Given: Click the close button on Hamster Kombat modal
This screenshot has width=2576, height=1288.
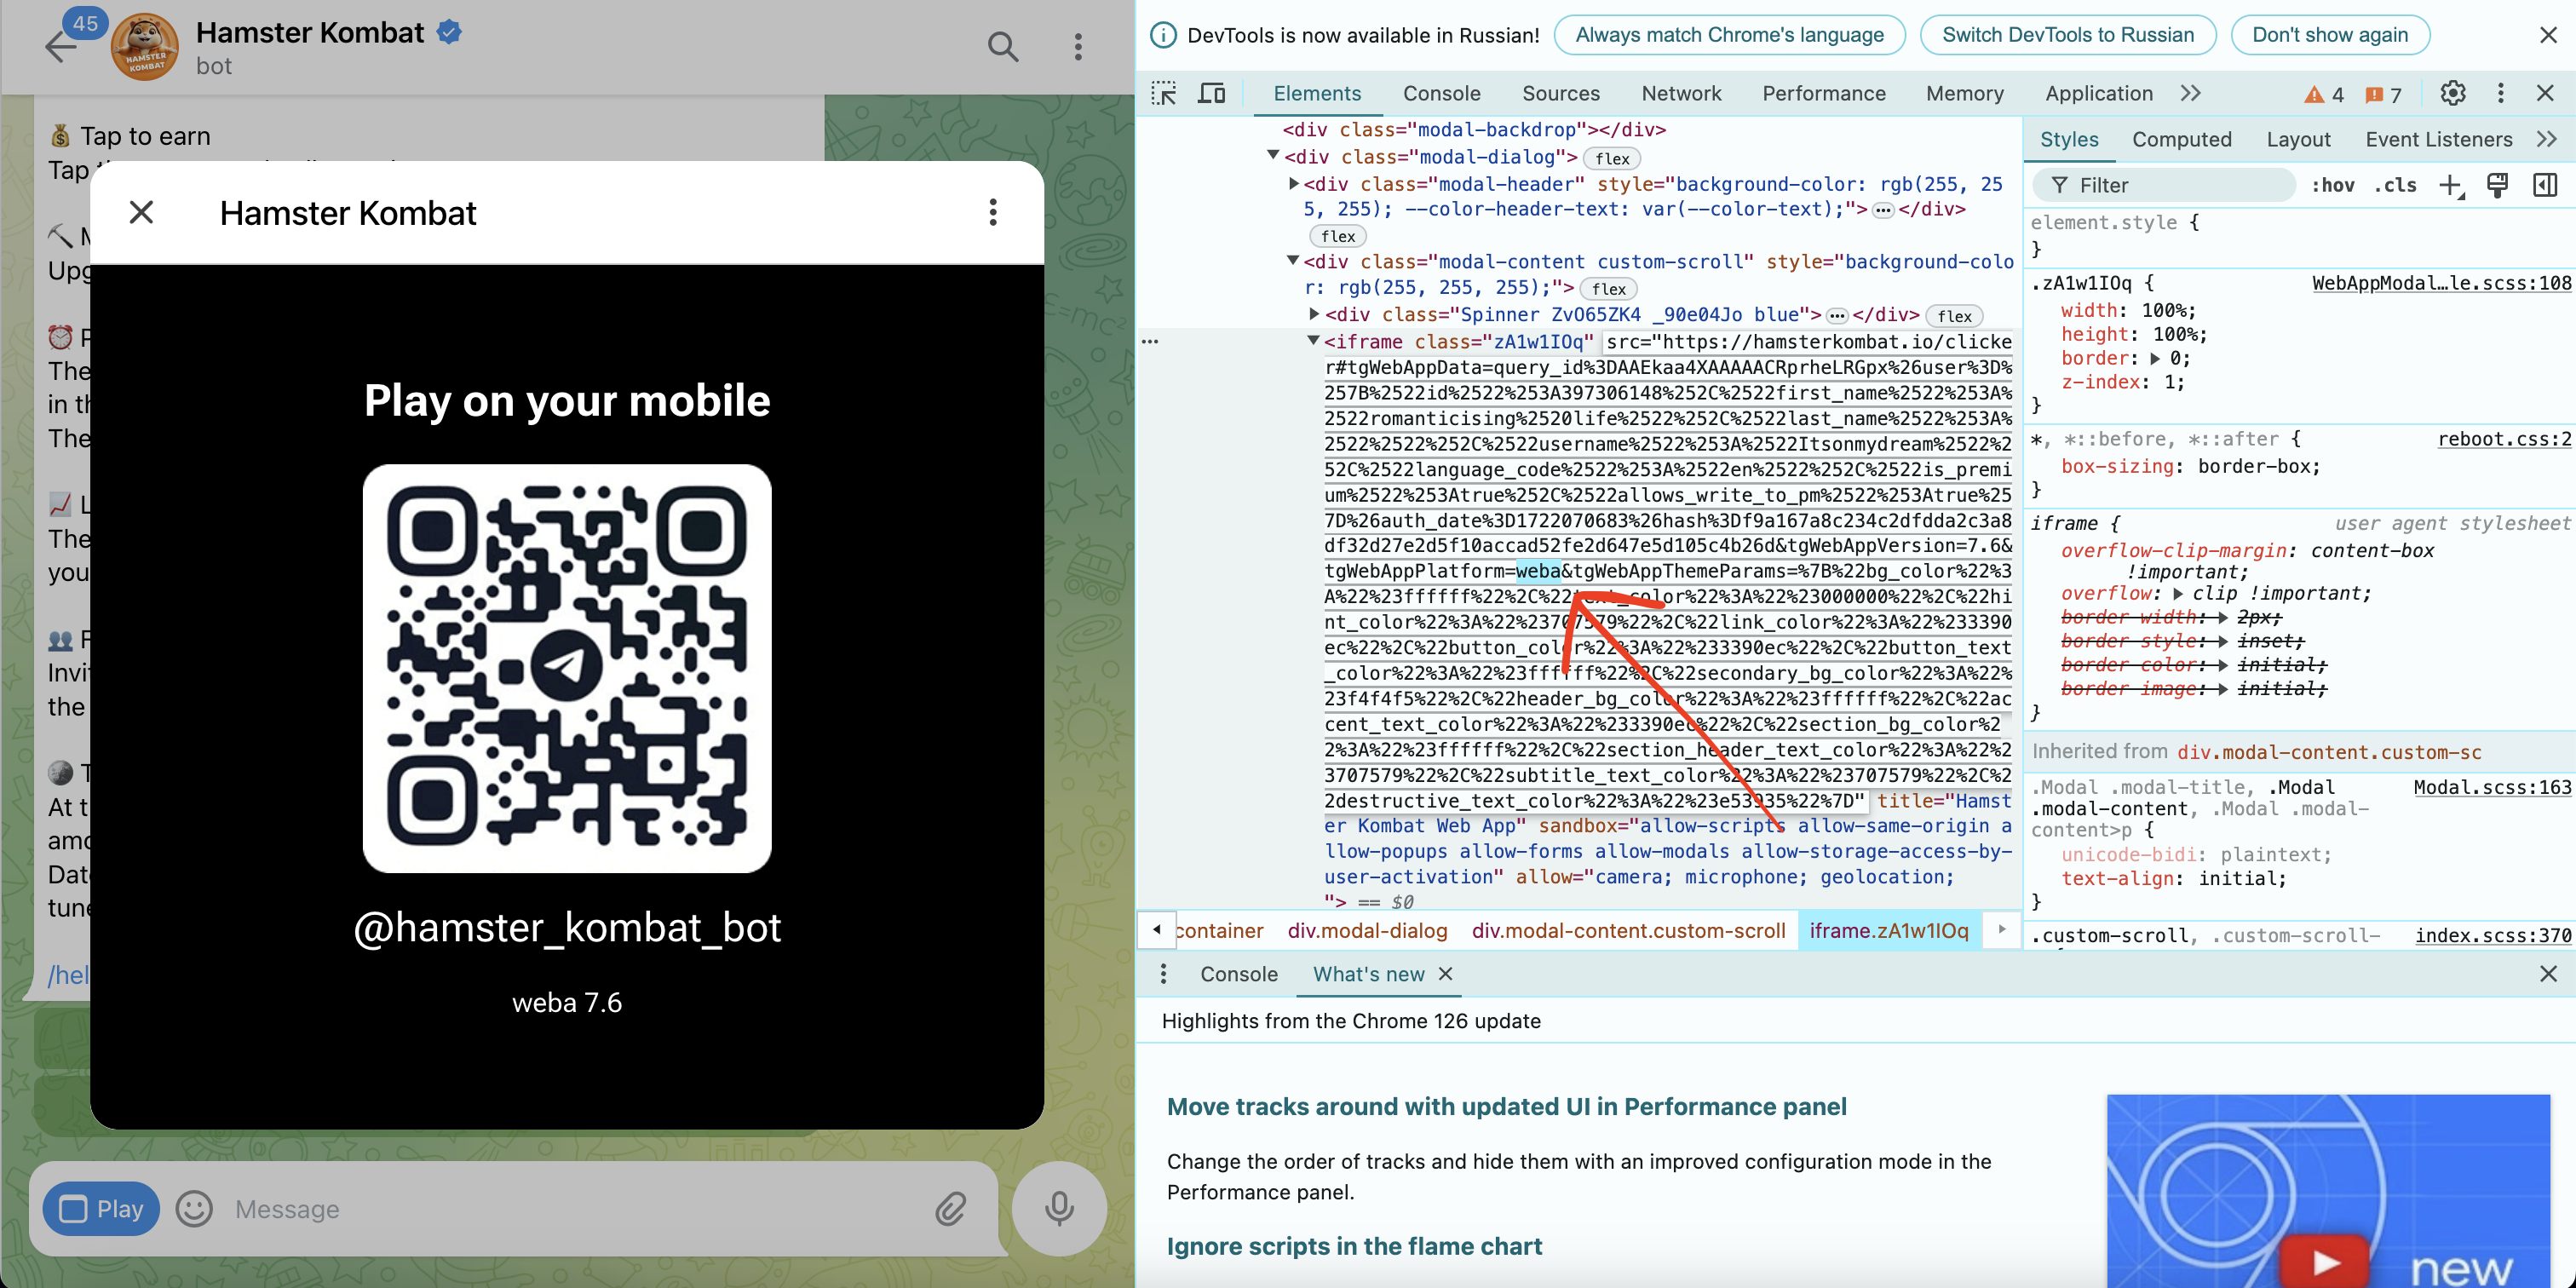Looking at the screenshot, I should click(x=141, y=210).
